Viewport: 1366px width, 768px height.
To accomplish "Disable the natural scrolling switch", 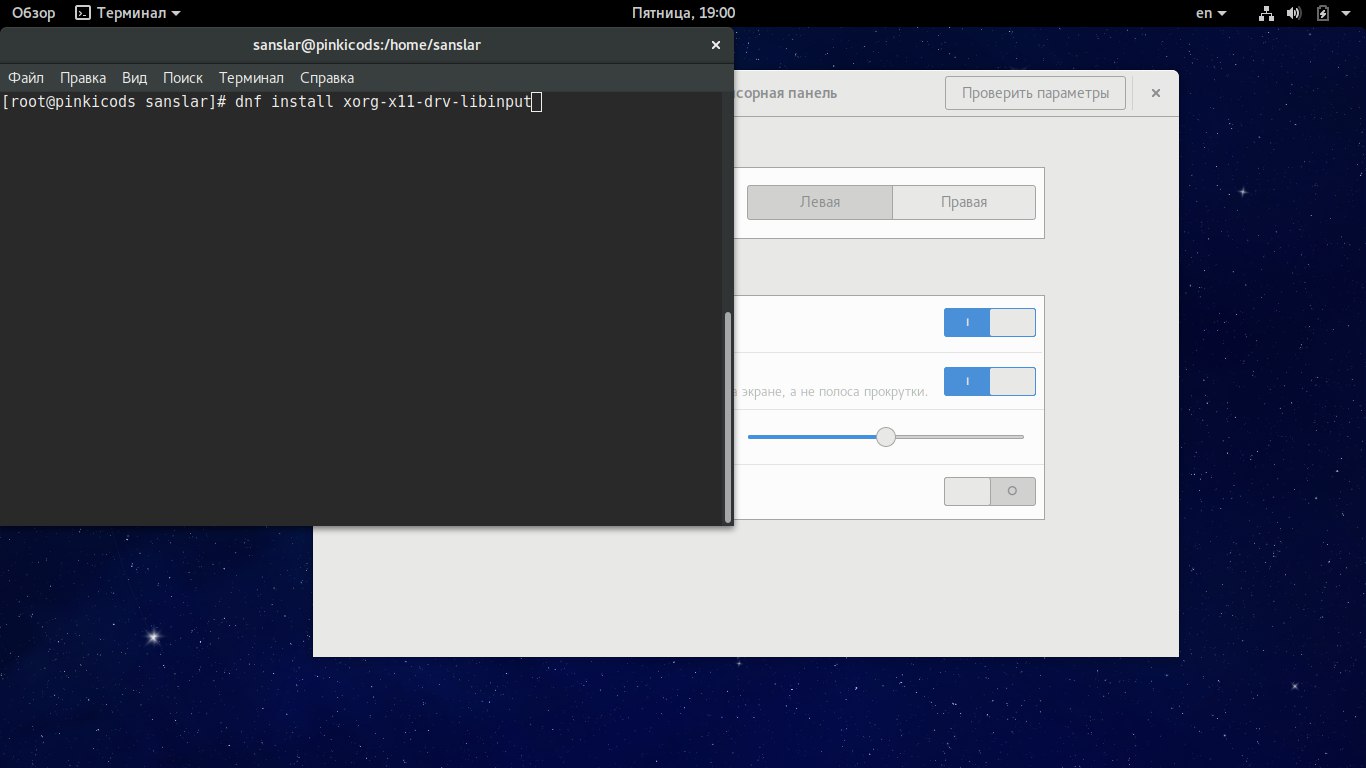I will [989, 381].
